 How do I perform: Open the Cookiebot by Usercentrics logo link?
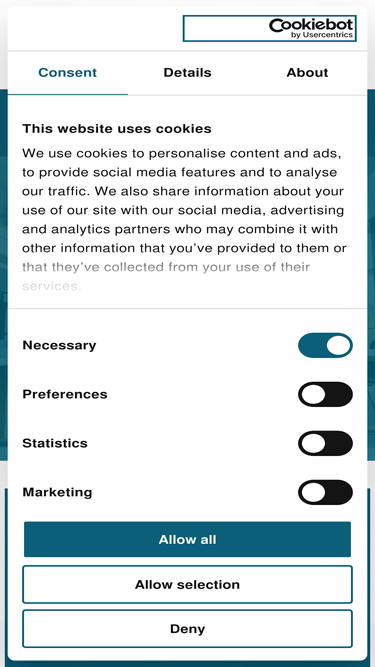[270, 29]
